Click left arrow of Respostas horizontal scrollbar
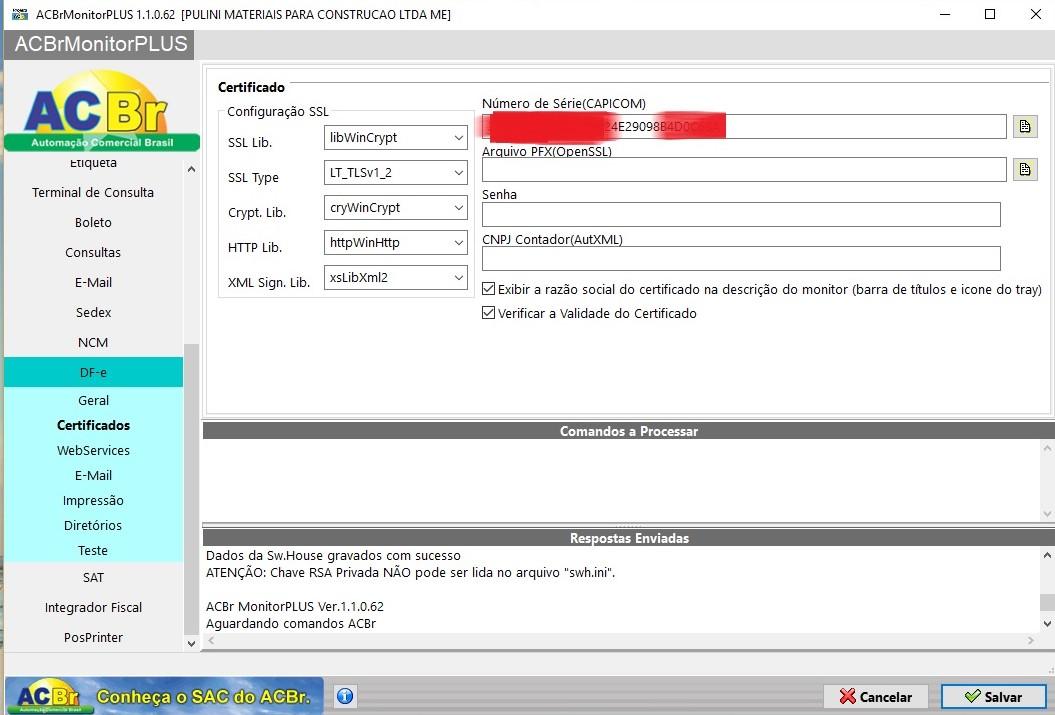Viewport: 1055px width, 715px height. click(x=211, y=640)
